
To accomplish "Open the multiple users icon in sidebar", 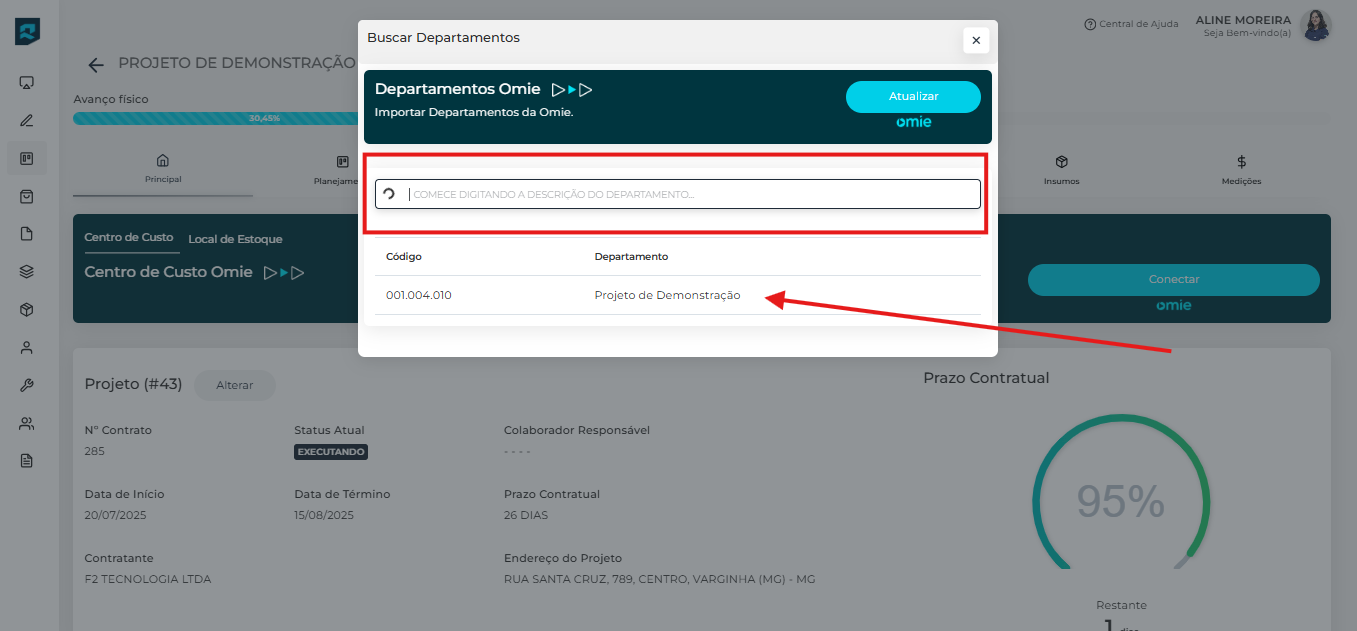I will [x=27, y=424].
